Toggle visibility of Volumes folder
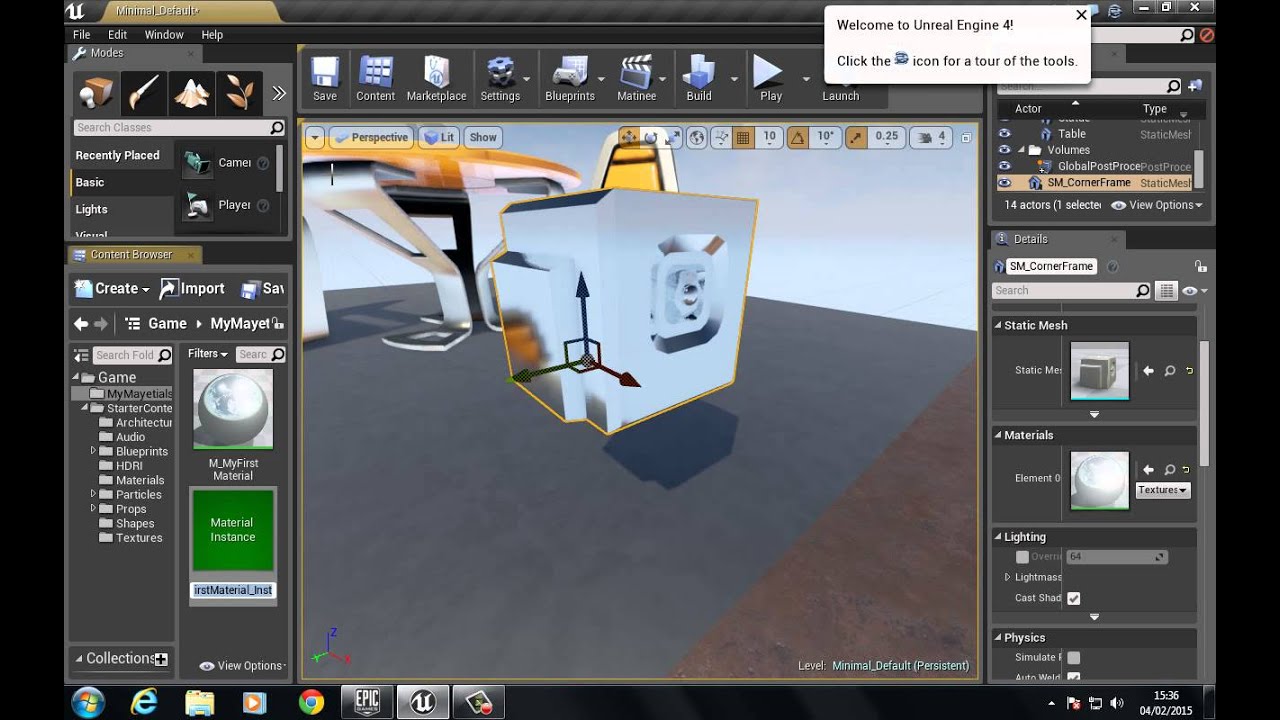 [1004, 150]
